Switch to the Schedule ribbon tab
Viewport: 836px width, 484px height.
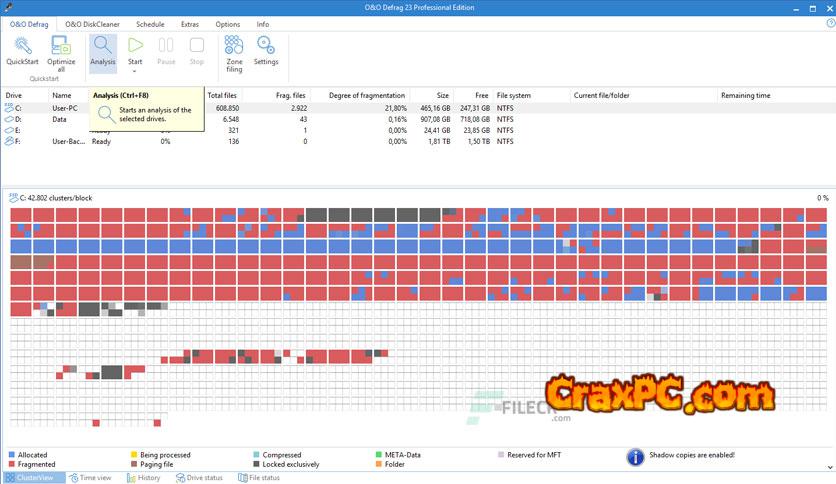[150, 23]
